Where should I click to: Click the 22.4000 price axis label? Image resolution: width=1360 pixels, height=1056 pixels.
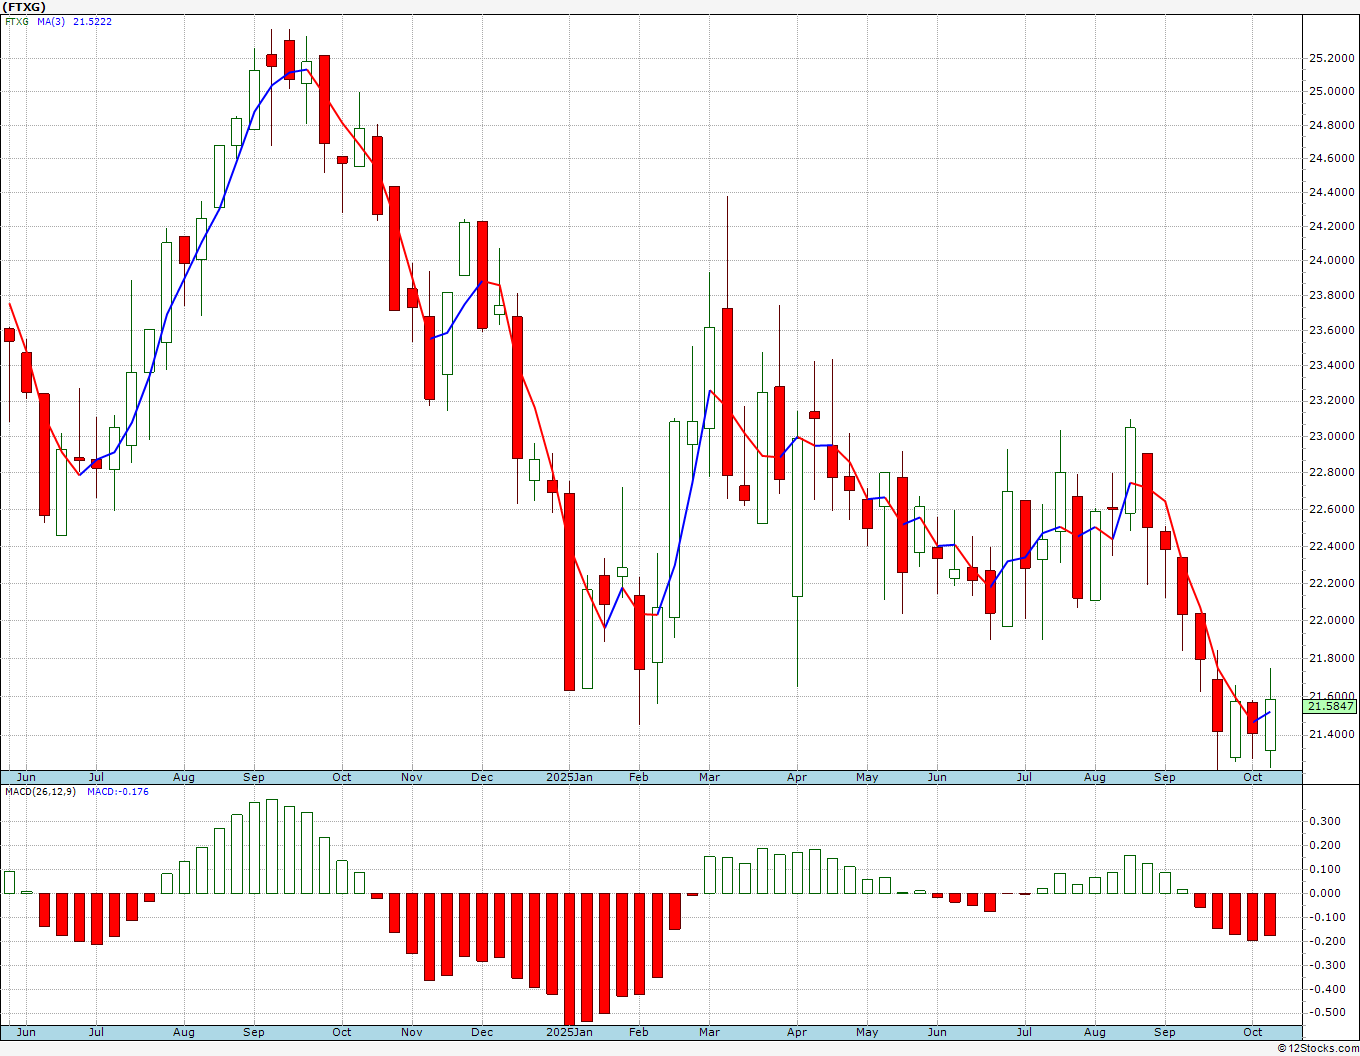[1331, 547]
